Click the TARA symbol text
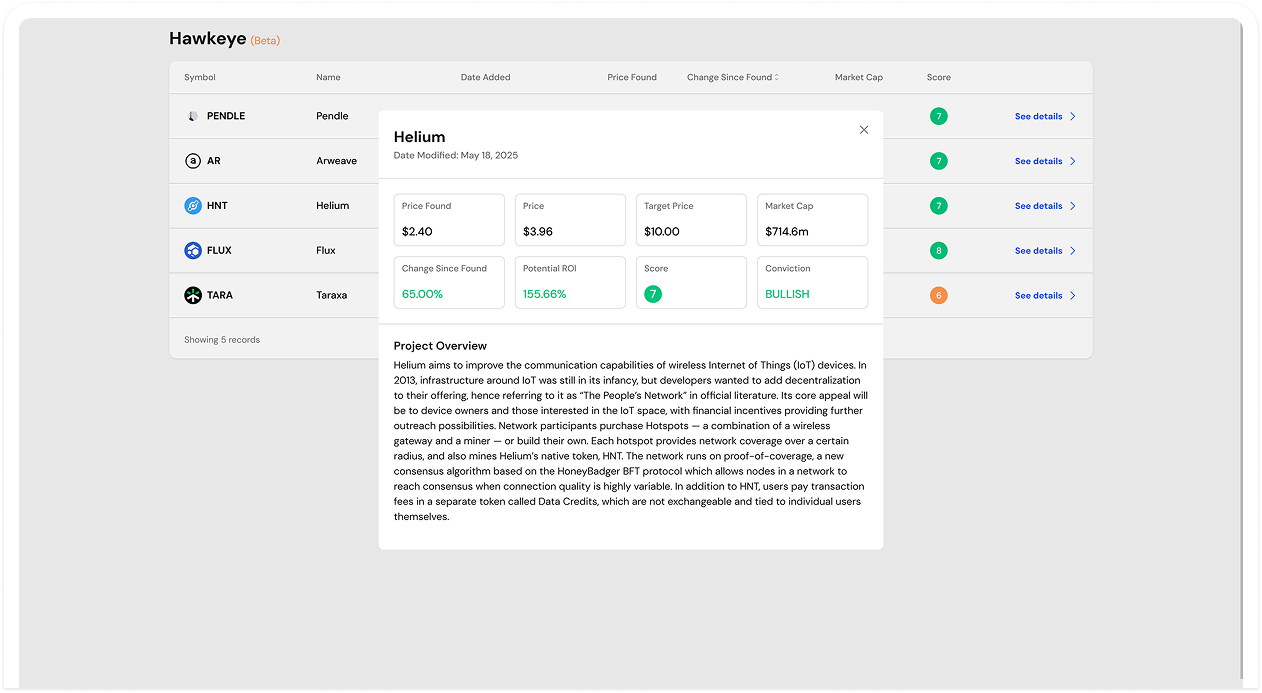 pos(220,296)
